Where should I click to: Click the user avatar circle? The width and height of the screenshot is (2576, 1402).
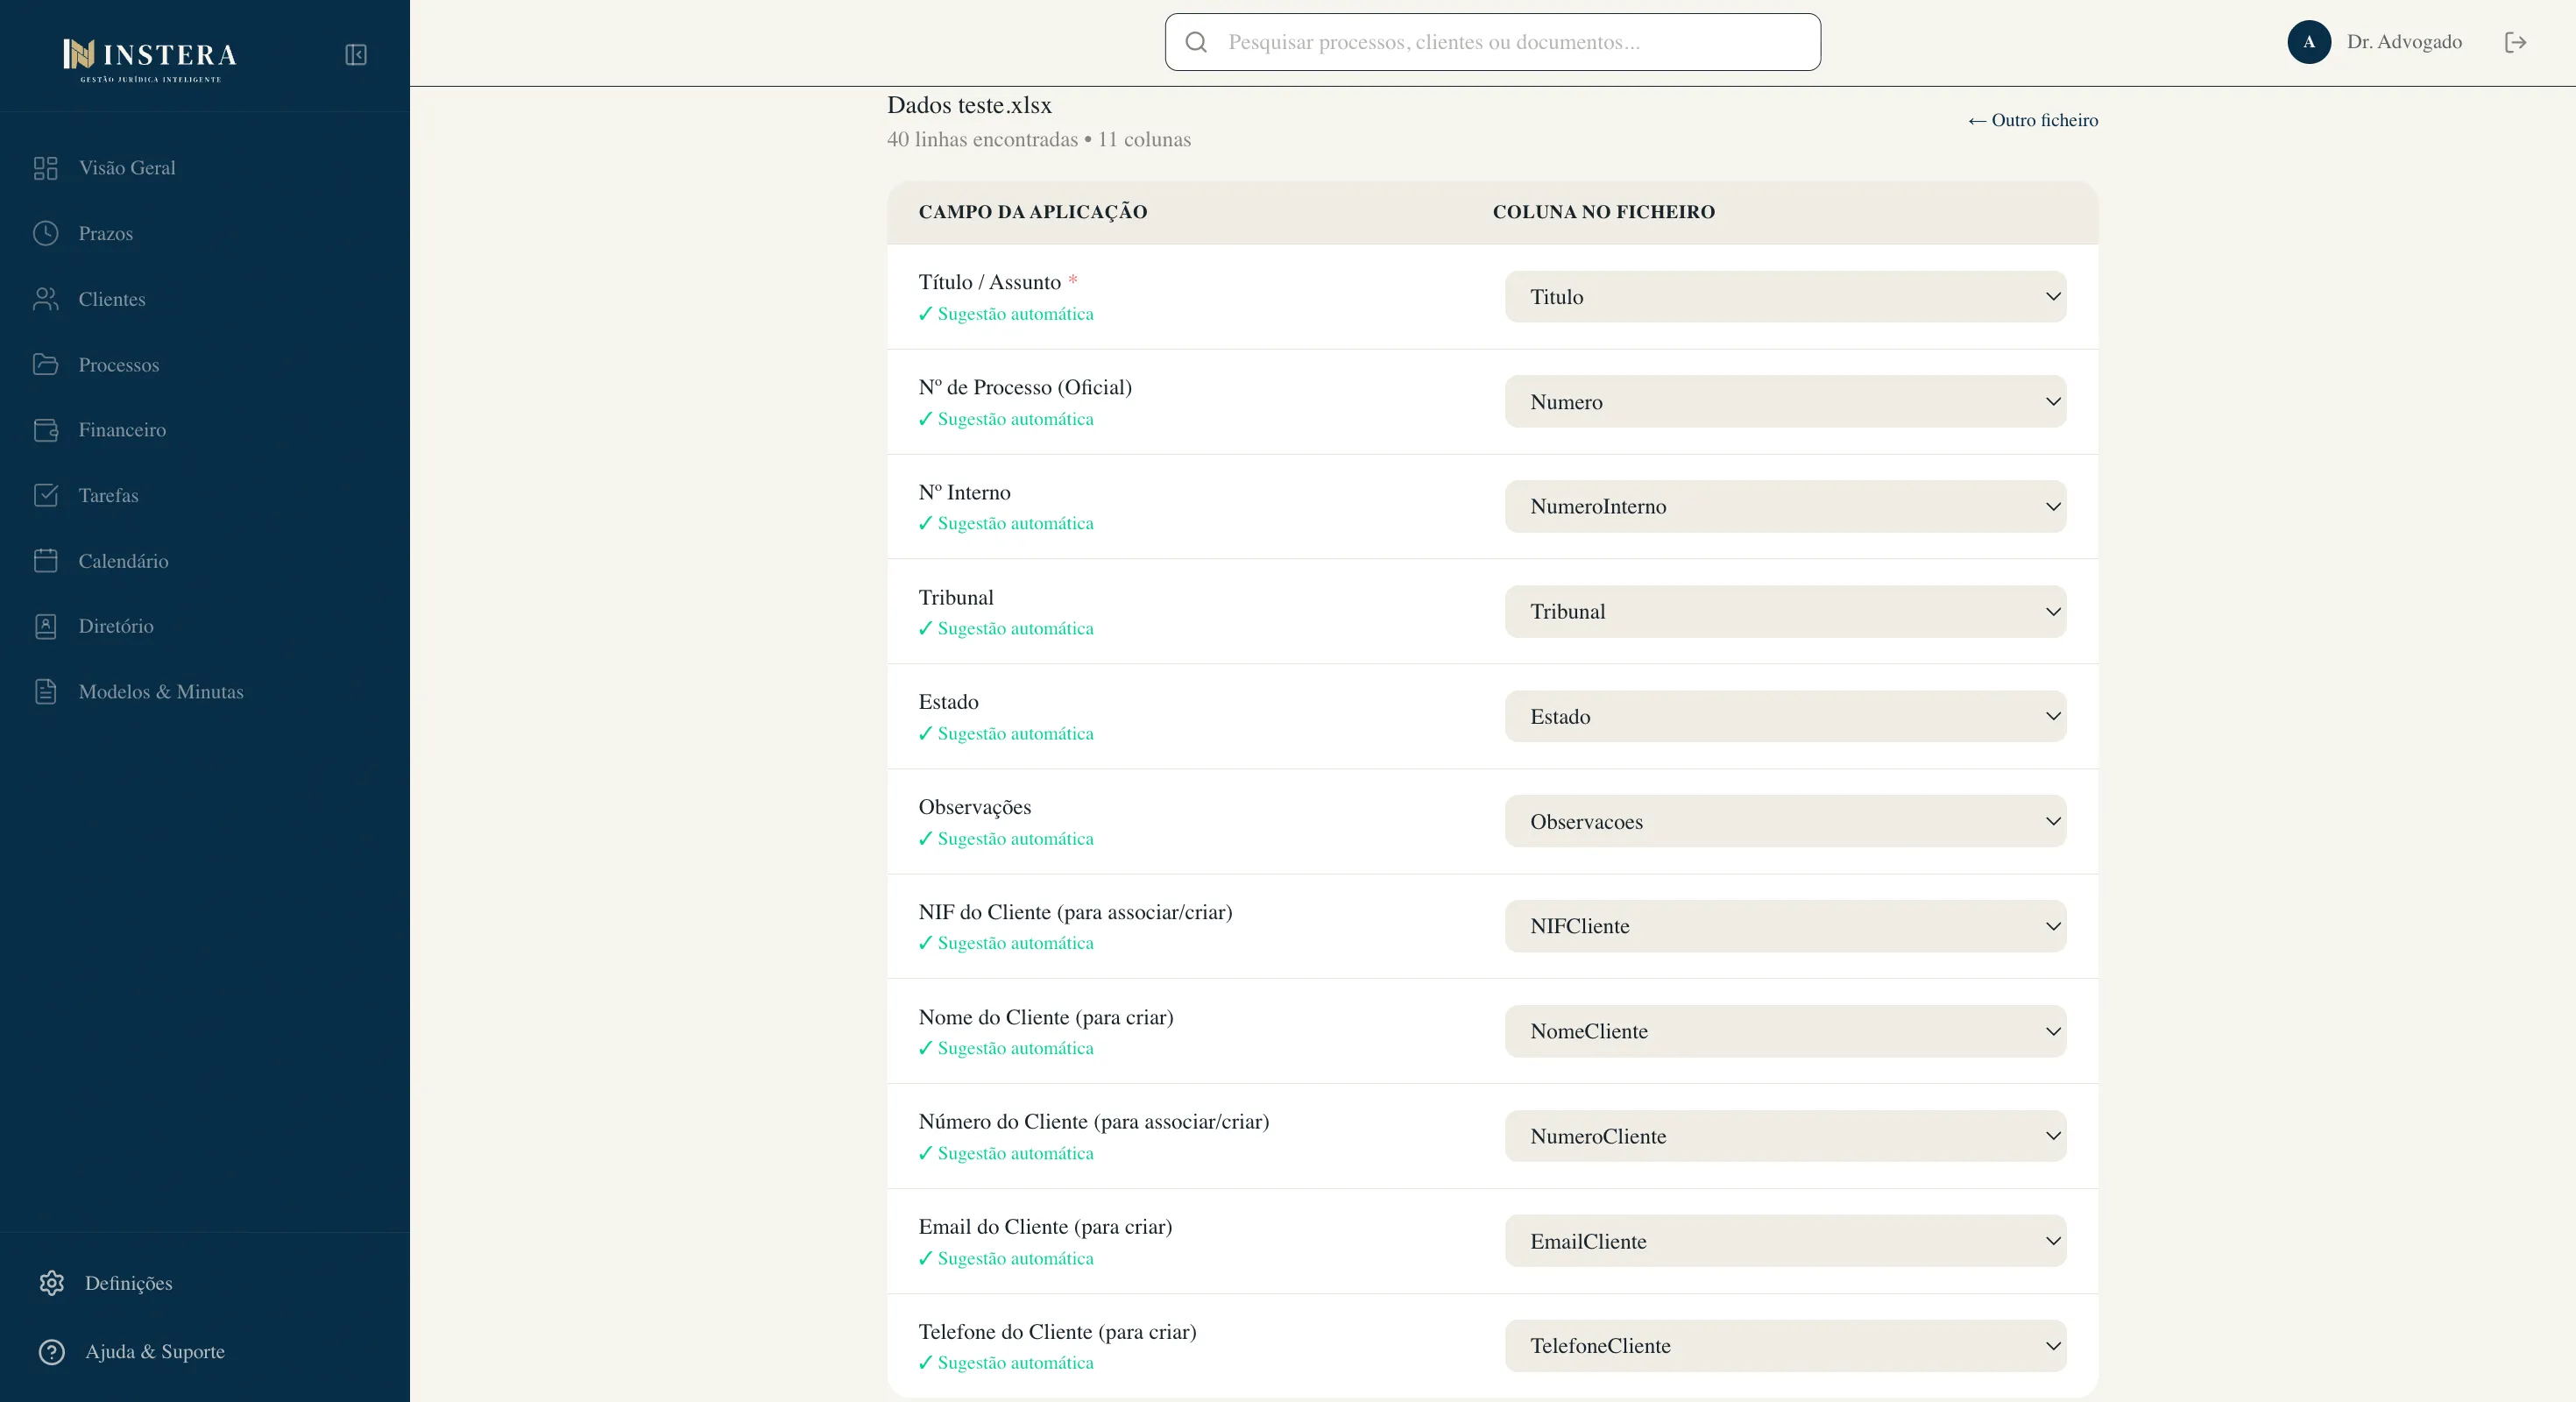point(2309,42)
